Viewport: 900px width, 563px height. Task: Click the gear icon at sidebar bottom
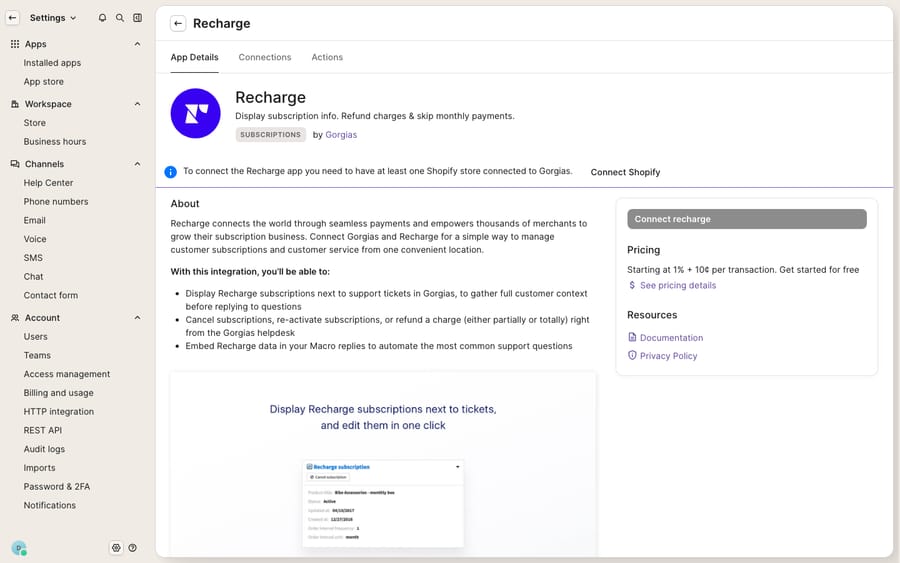pos(116,548)
